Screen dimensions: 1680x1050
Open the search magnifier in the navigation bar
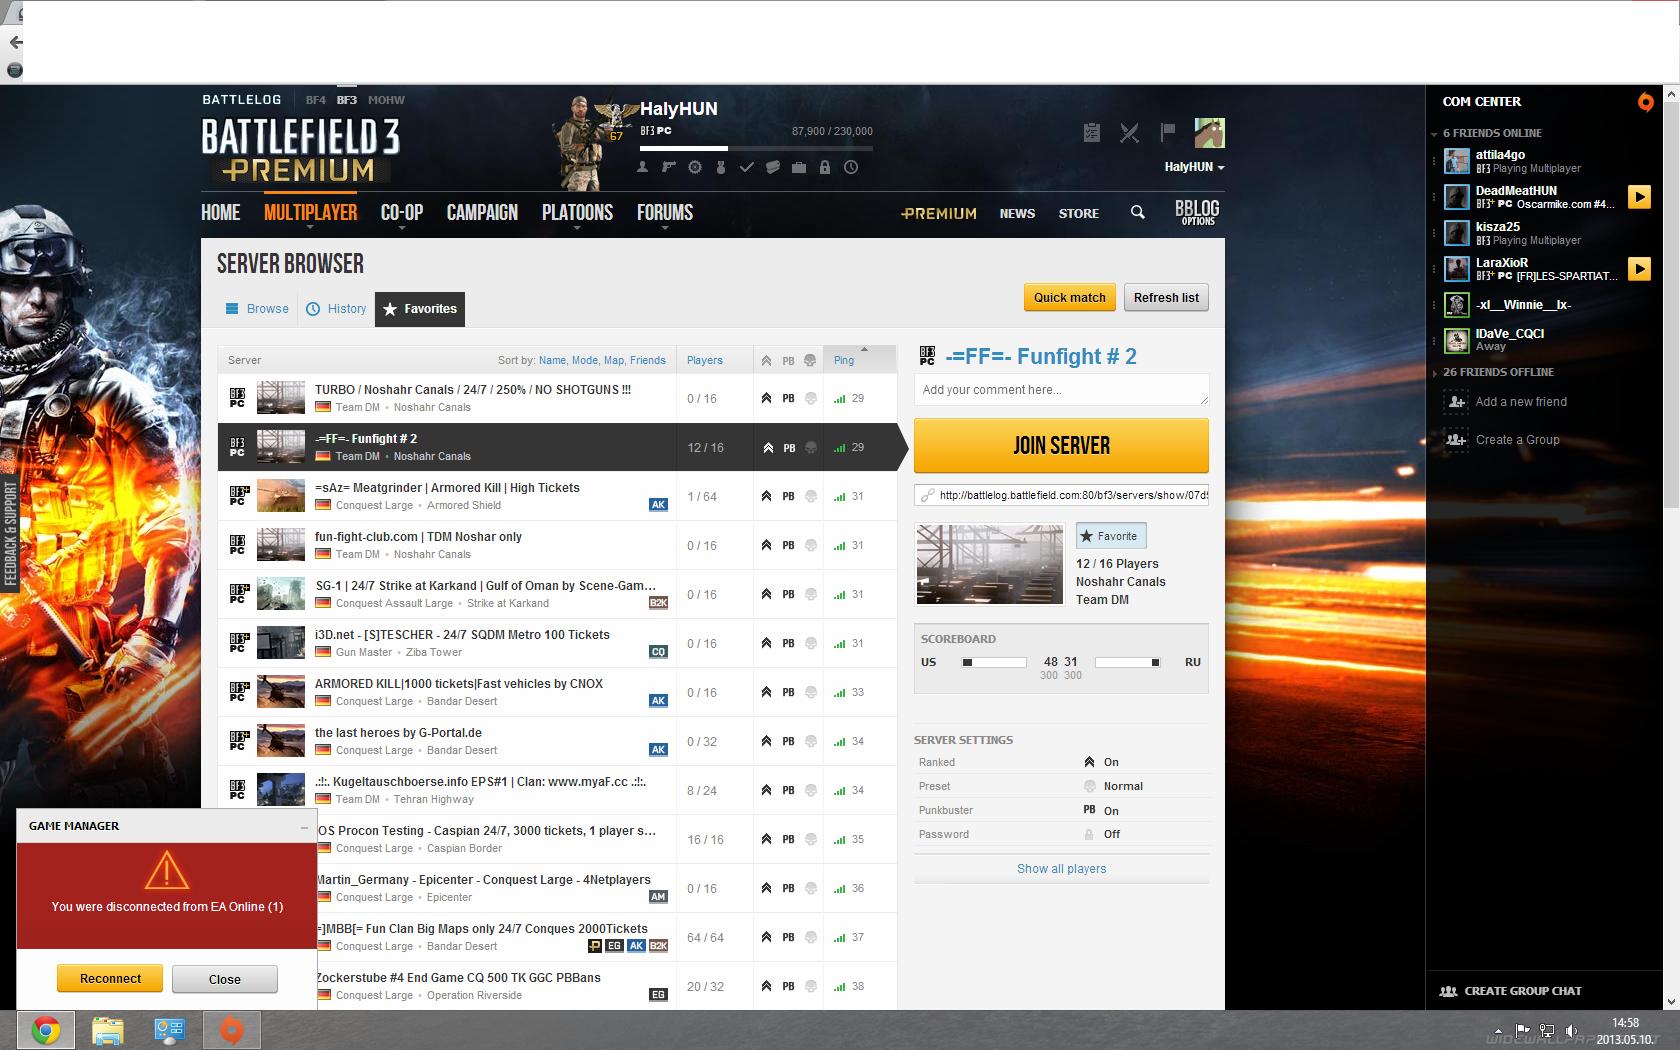(1137, 212)
